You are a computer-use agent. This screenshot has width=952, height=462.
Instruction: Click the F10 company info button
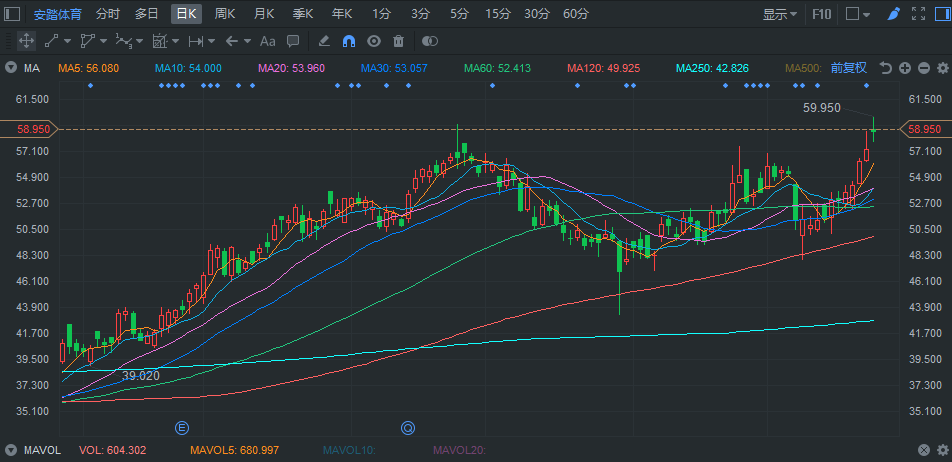pyautogui.click(x=822, y=14)
